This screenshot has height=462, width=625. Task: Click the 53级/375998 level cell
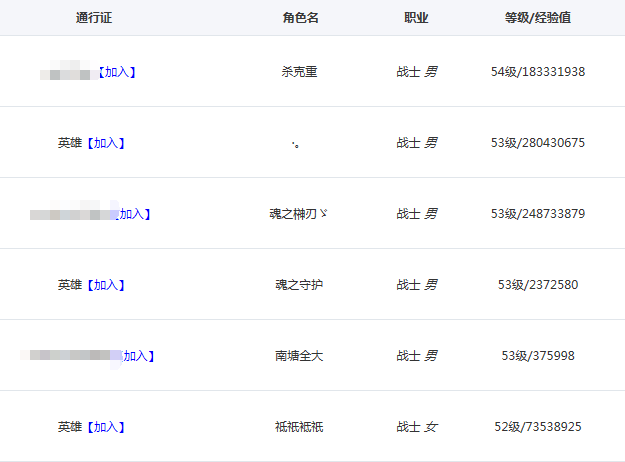click(538, 356)
